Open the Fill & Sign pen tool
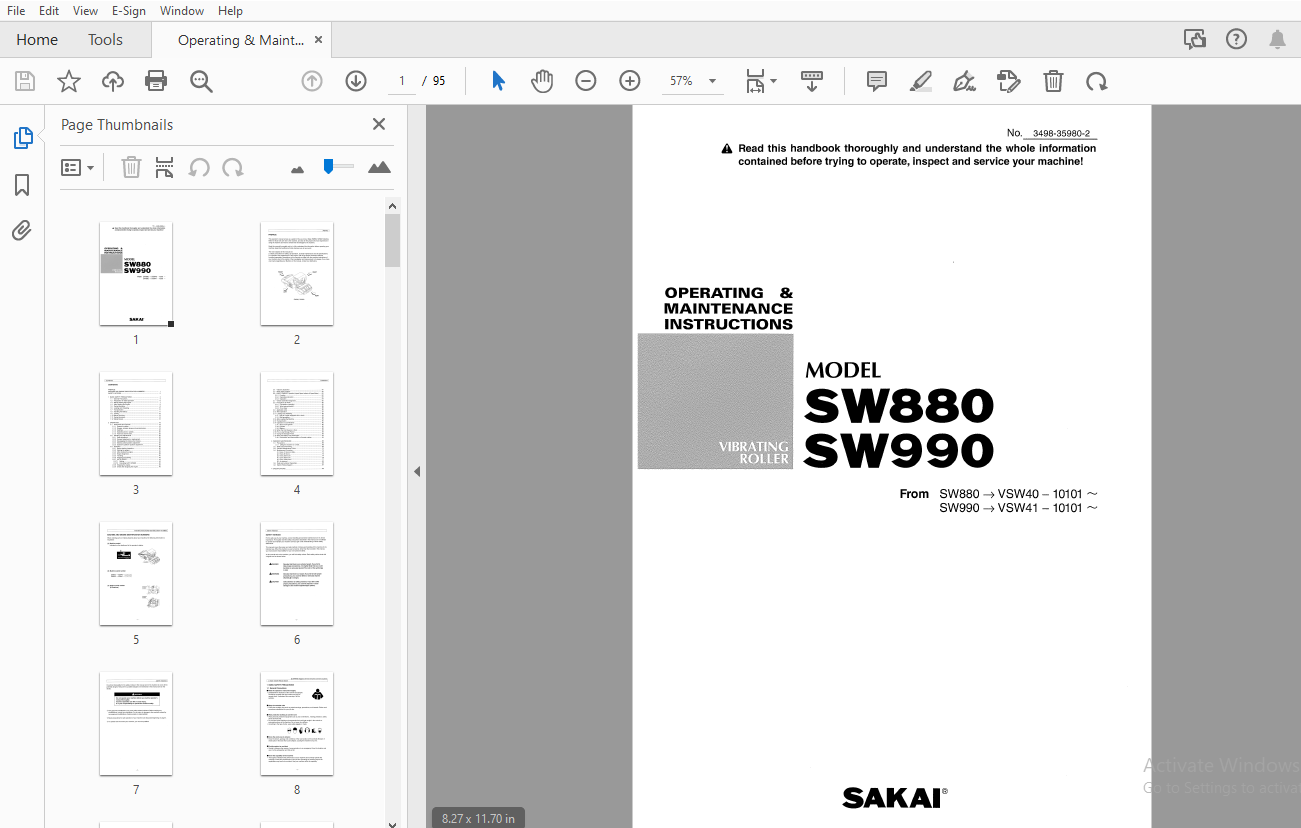 965,81
